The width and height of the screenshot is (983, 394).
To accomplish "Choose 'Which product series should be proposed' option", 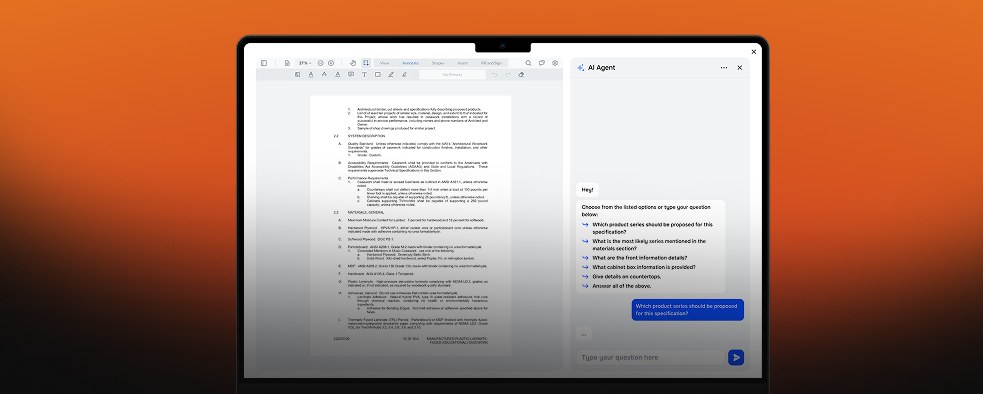I will click(x=653, y=228).
